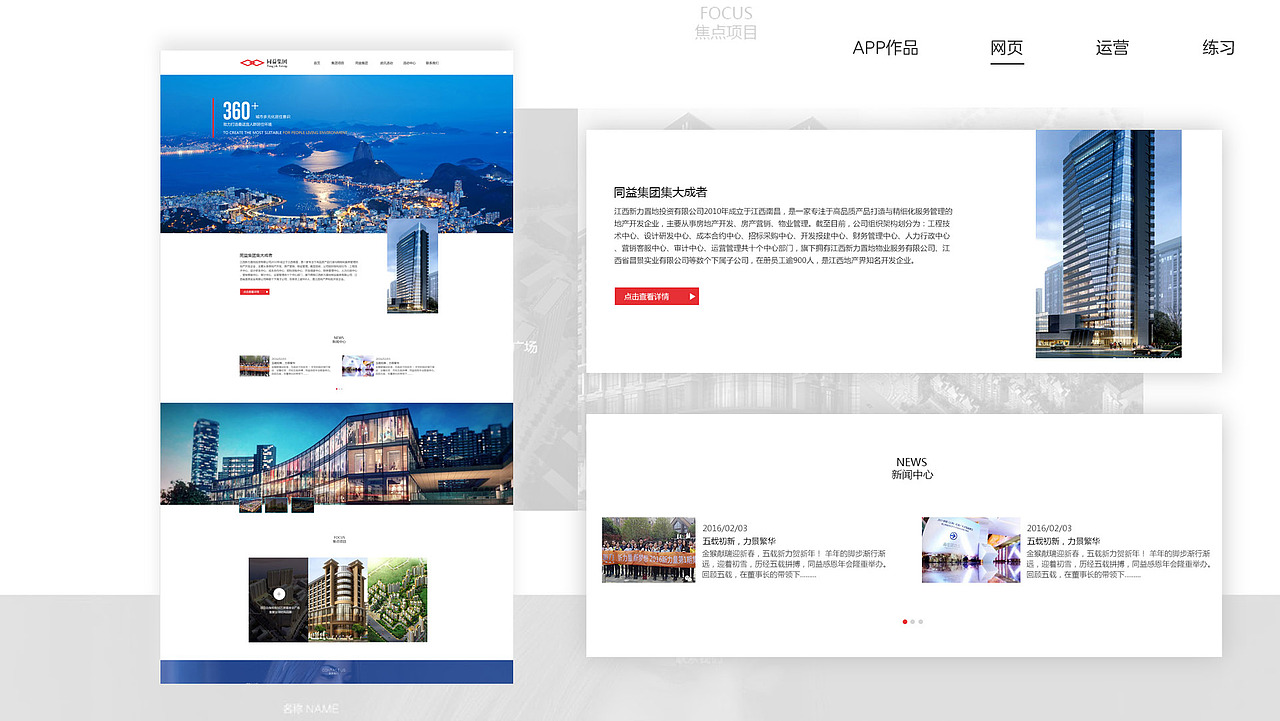Open 五载初新，力景繁华 headline beside purple hall image
This screenshot has width=1280, height=721.
1064,541
